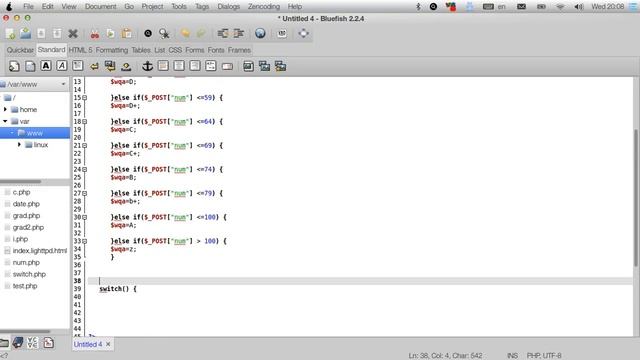Open the Apple menu

9,7
